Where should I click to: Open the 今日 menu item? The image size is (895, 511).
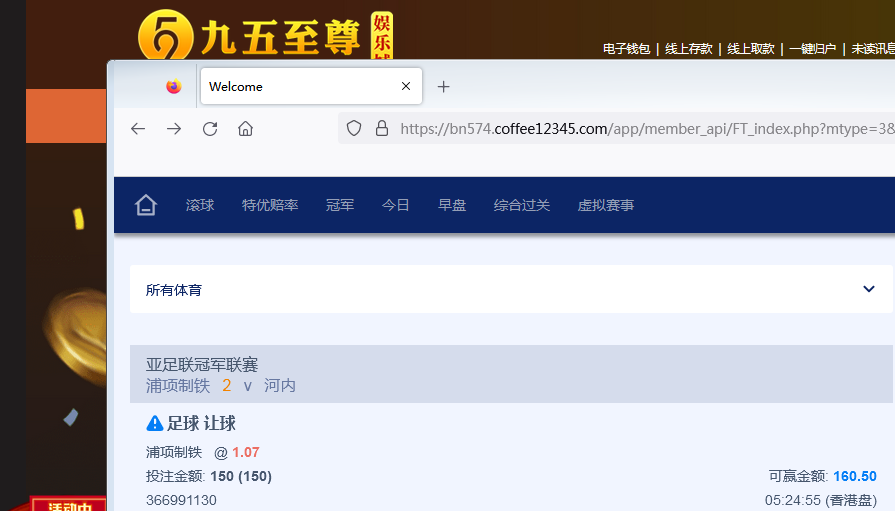pos(396,205)
